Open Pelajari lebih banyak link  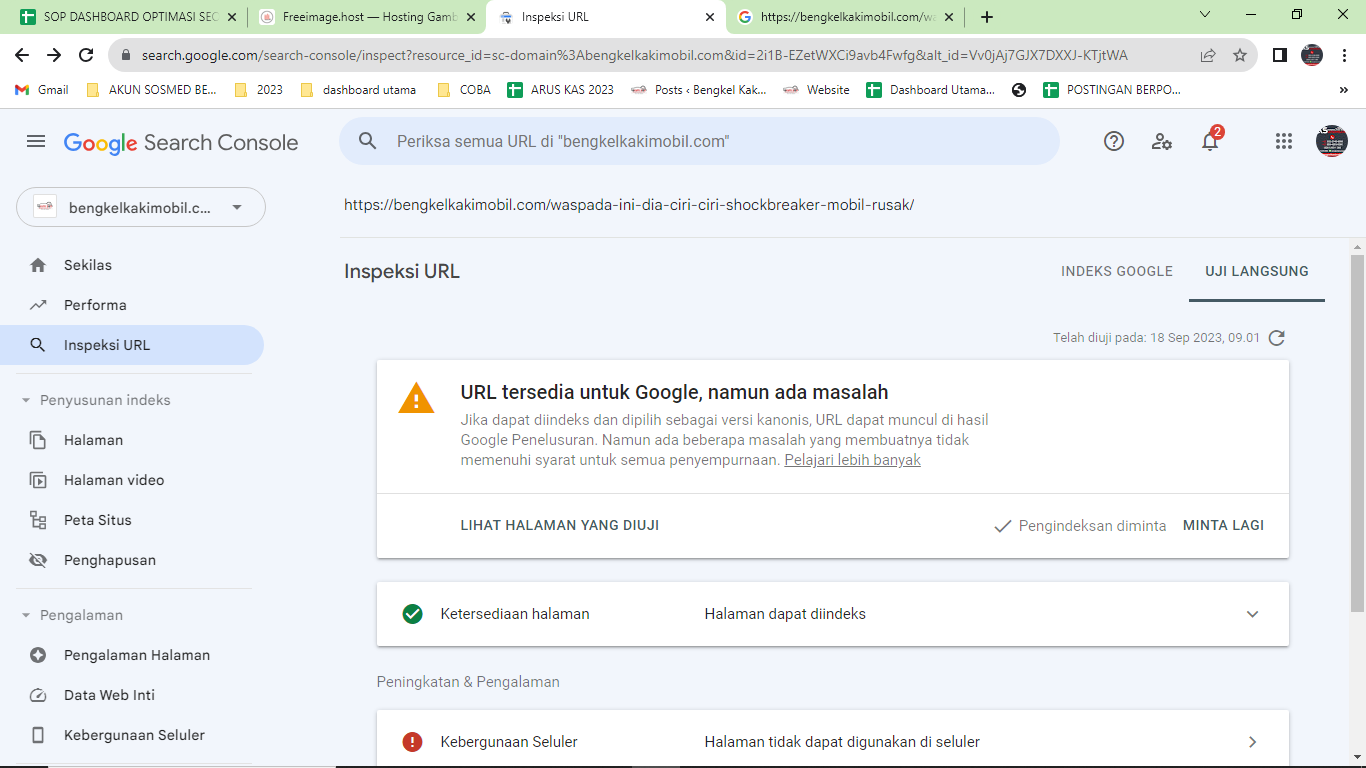point(852,460)
